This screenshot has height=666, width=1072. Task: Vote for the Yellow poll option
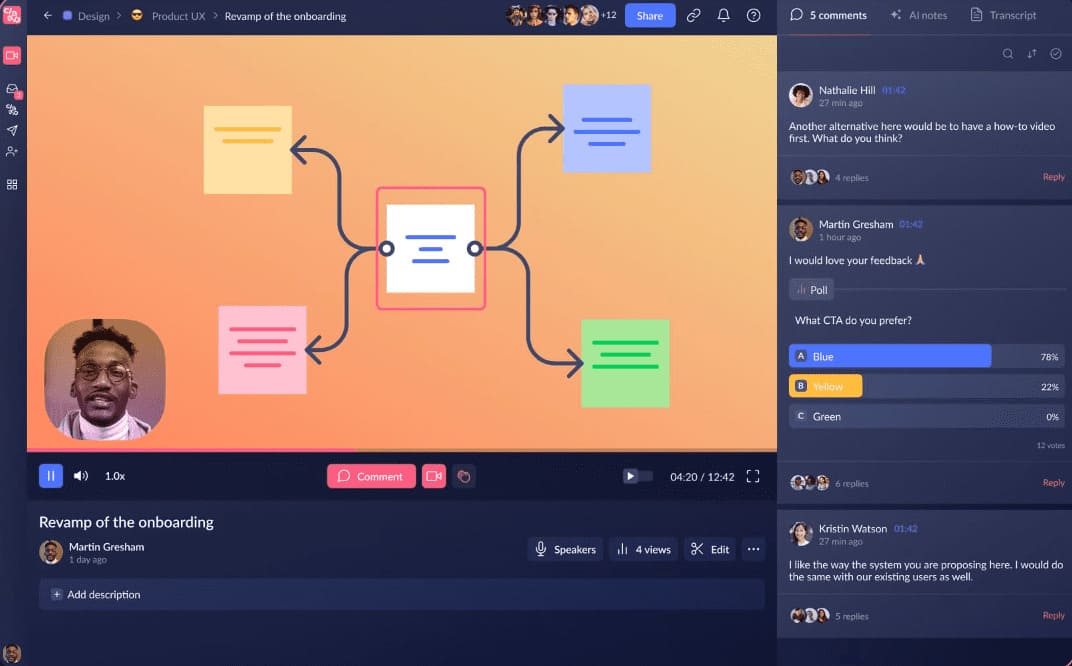pos(926,386)
